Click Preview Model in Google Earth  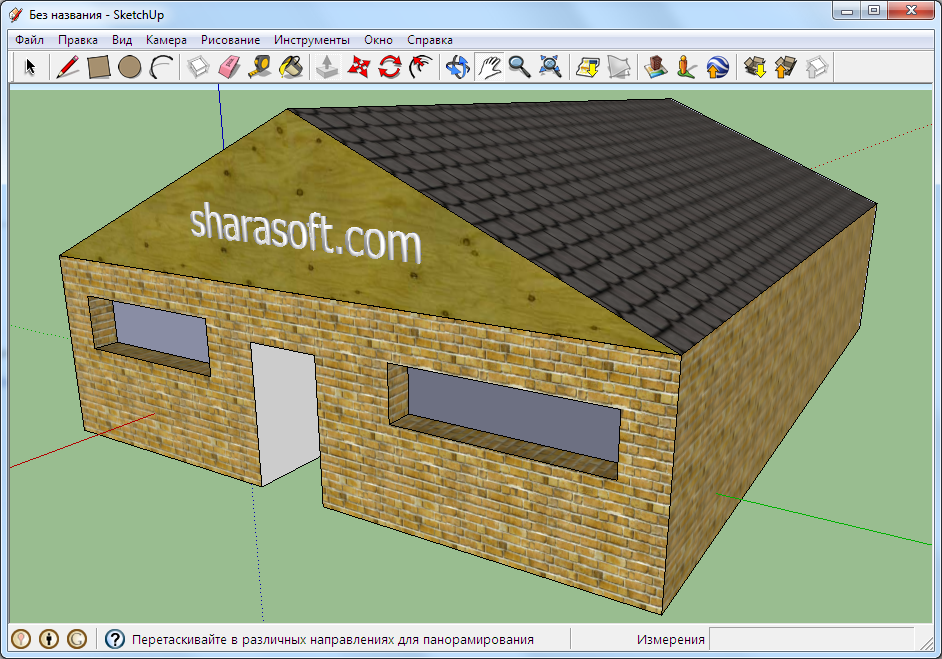click(717, 67)
